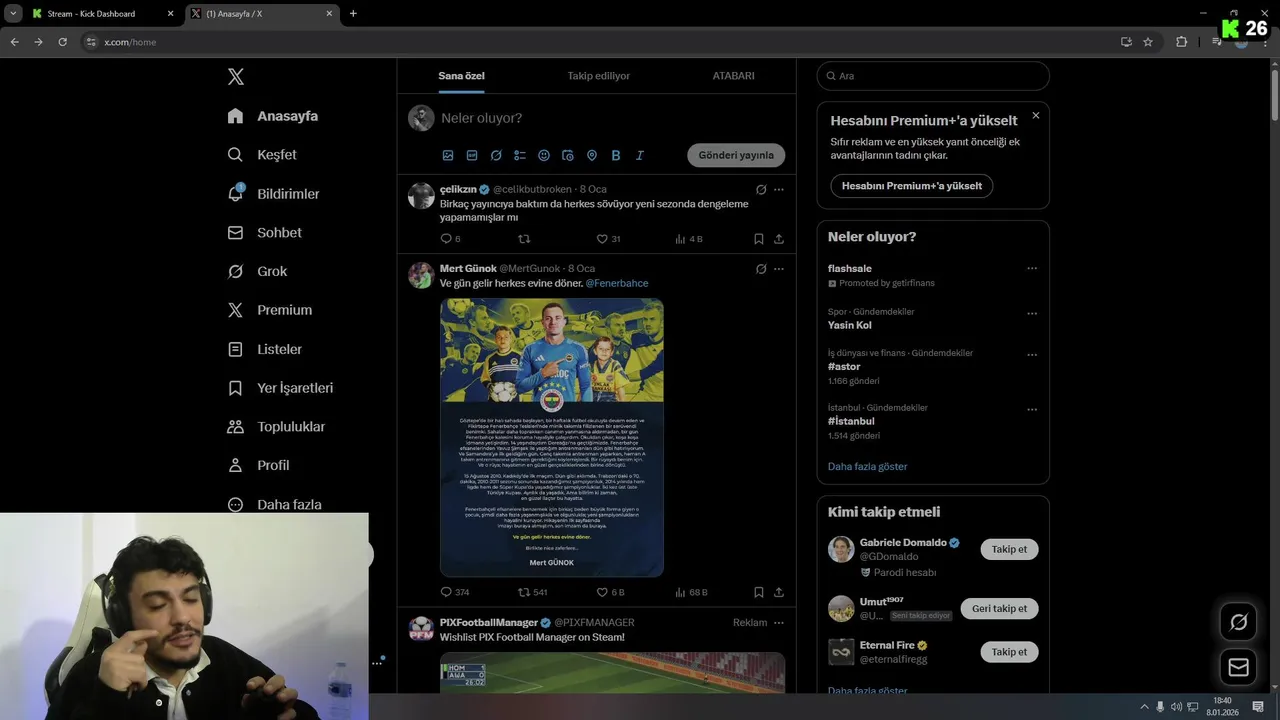Click Grok explain icon on çelikzın's post

pos(761,189)
